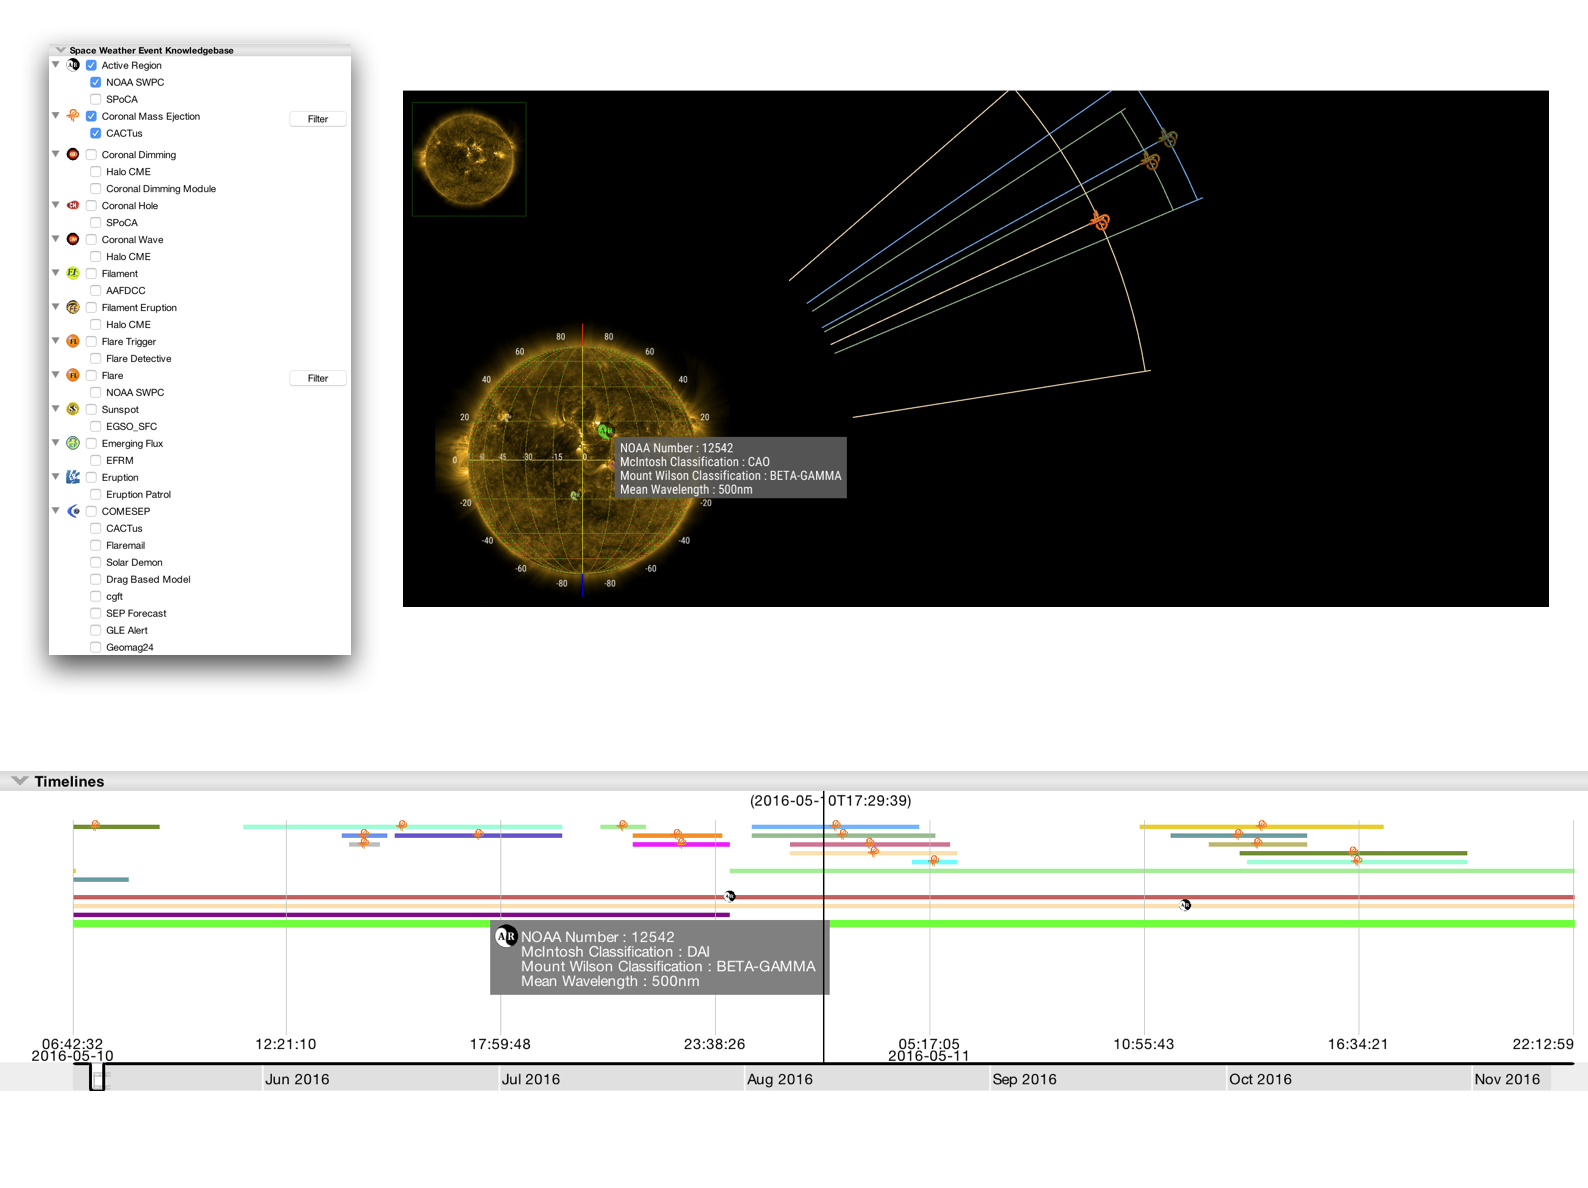Enable the Drag Based Model checkbox
Viewport: 1588px width, 1188px height.
pos(96,579)
